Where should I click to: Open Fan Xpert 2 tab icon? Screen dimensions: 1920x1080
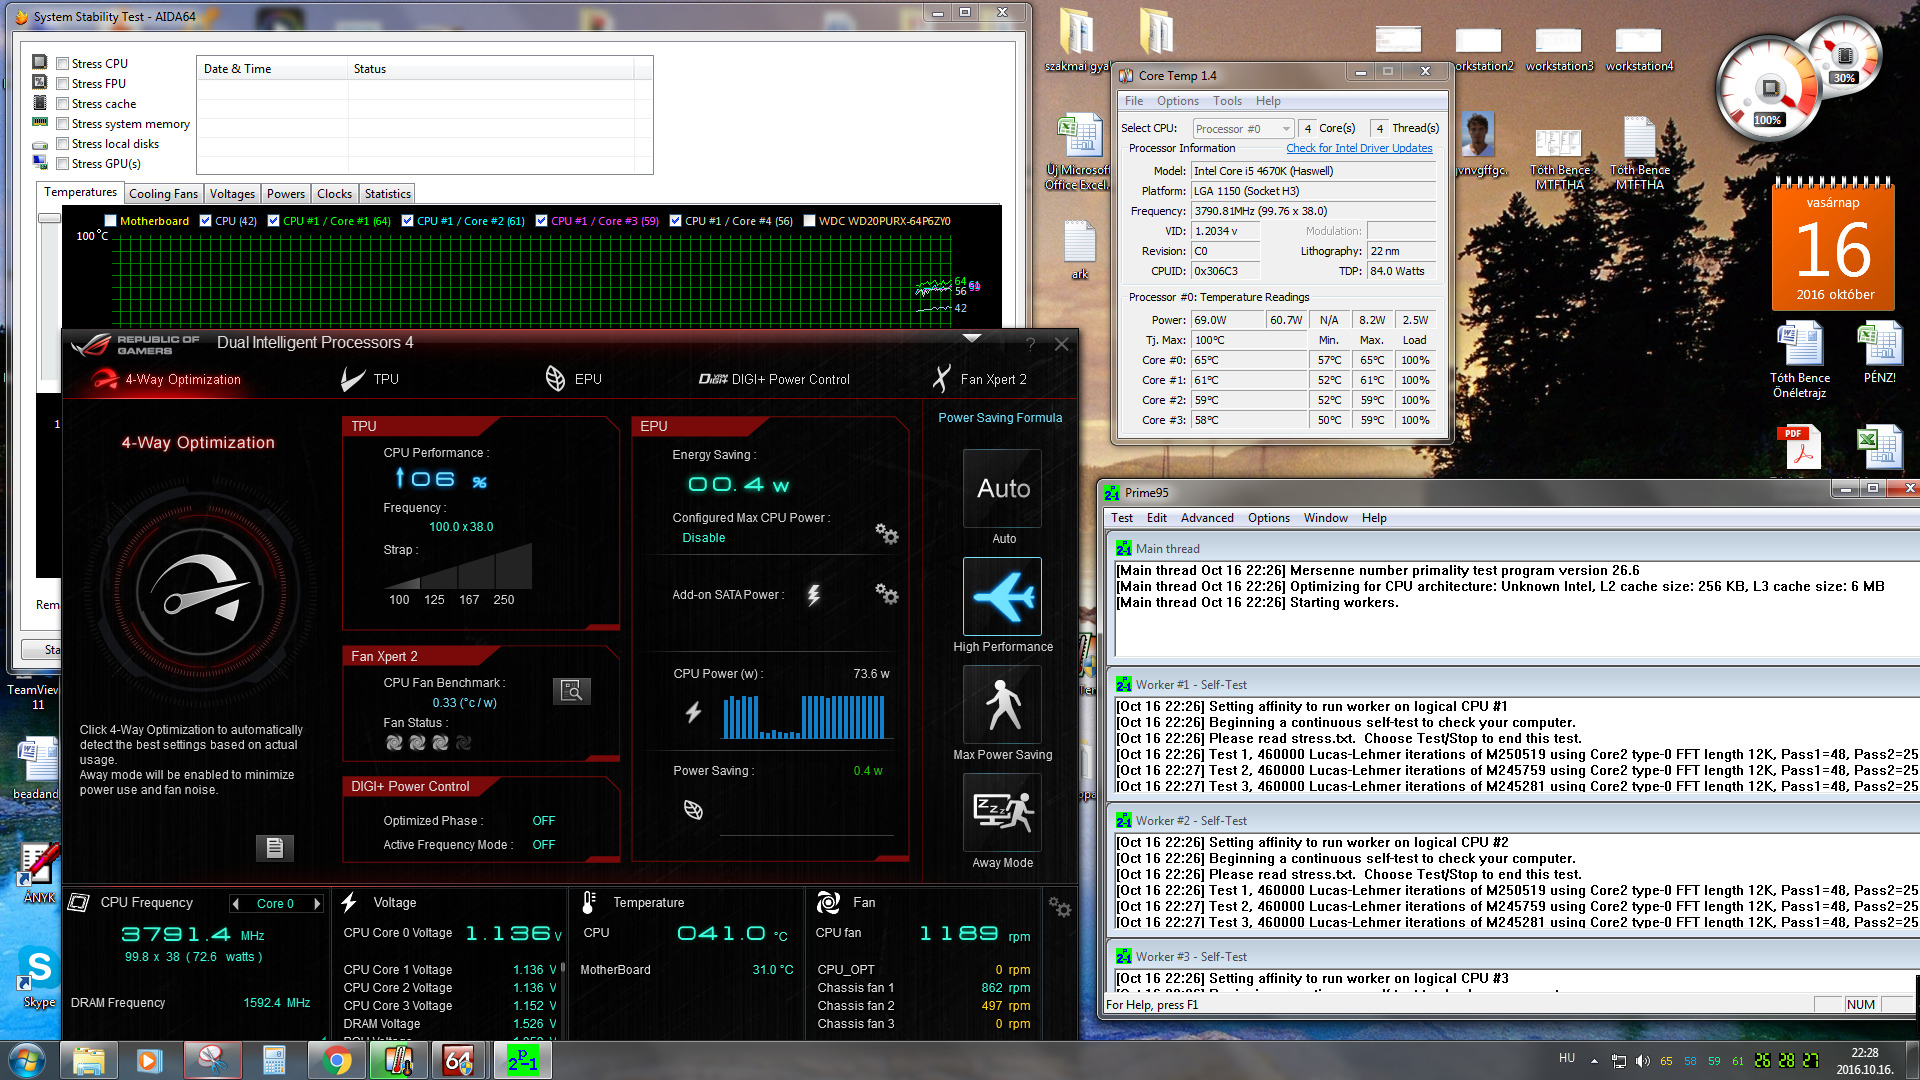[941, 379]
